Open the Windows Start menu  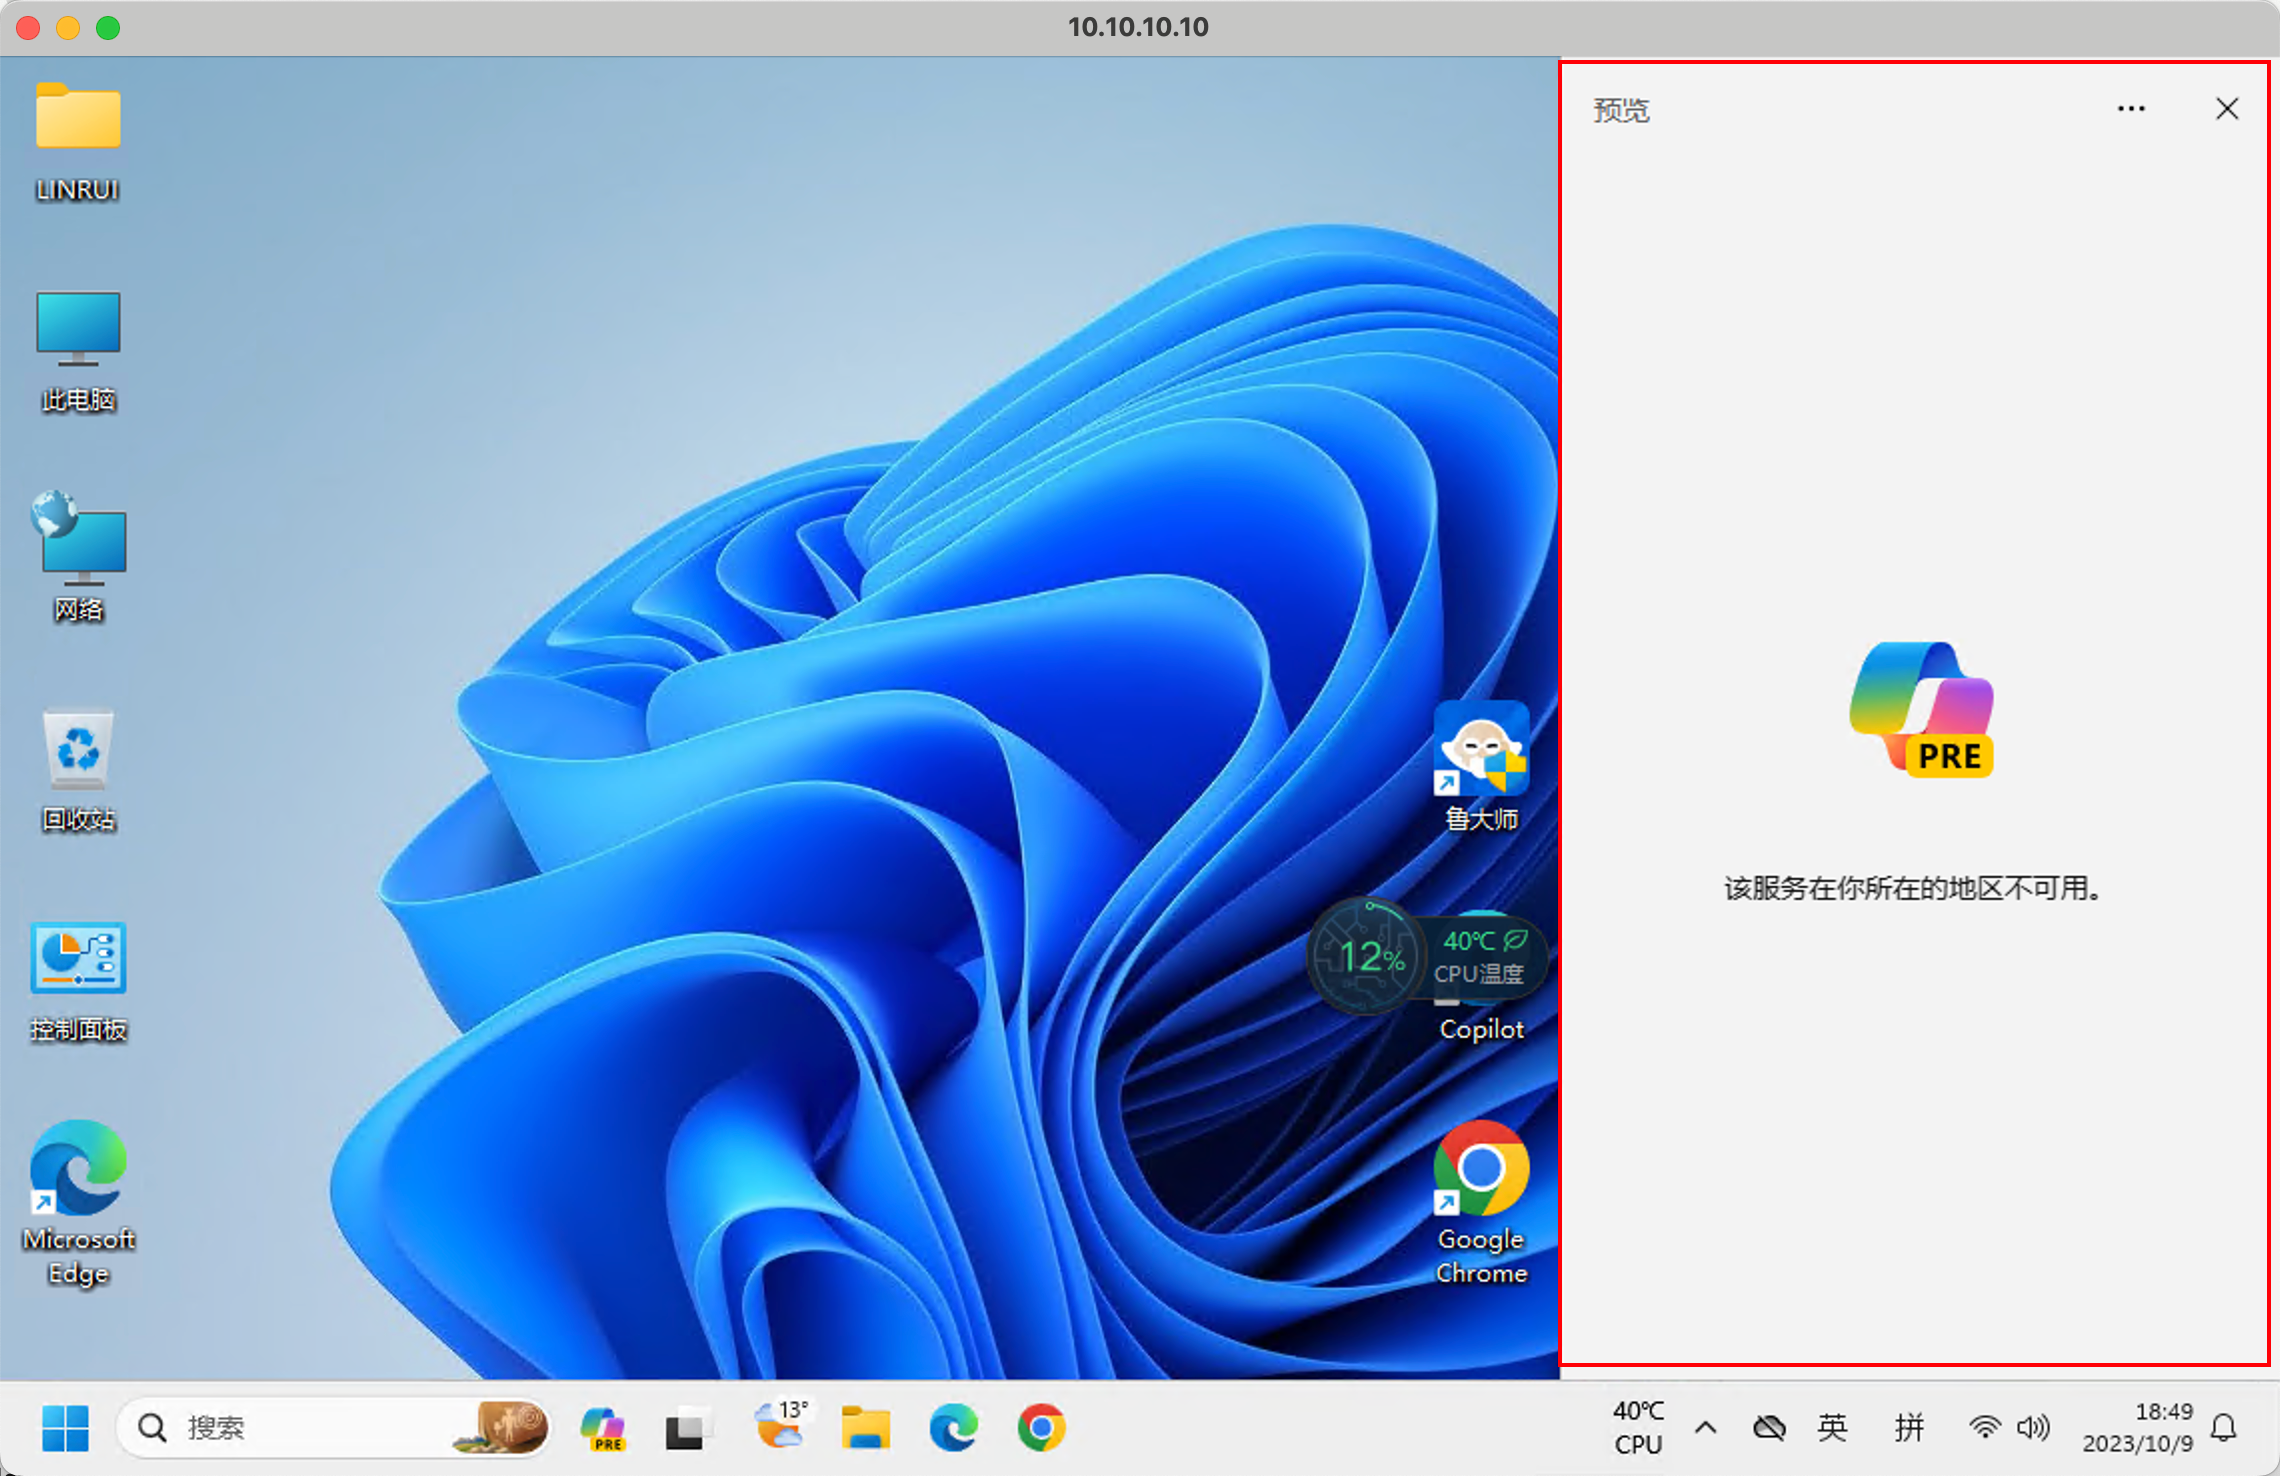pos(66,1427)
